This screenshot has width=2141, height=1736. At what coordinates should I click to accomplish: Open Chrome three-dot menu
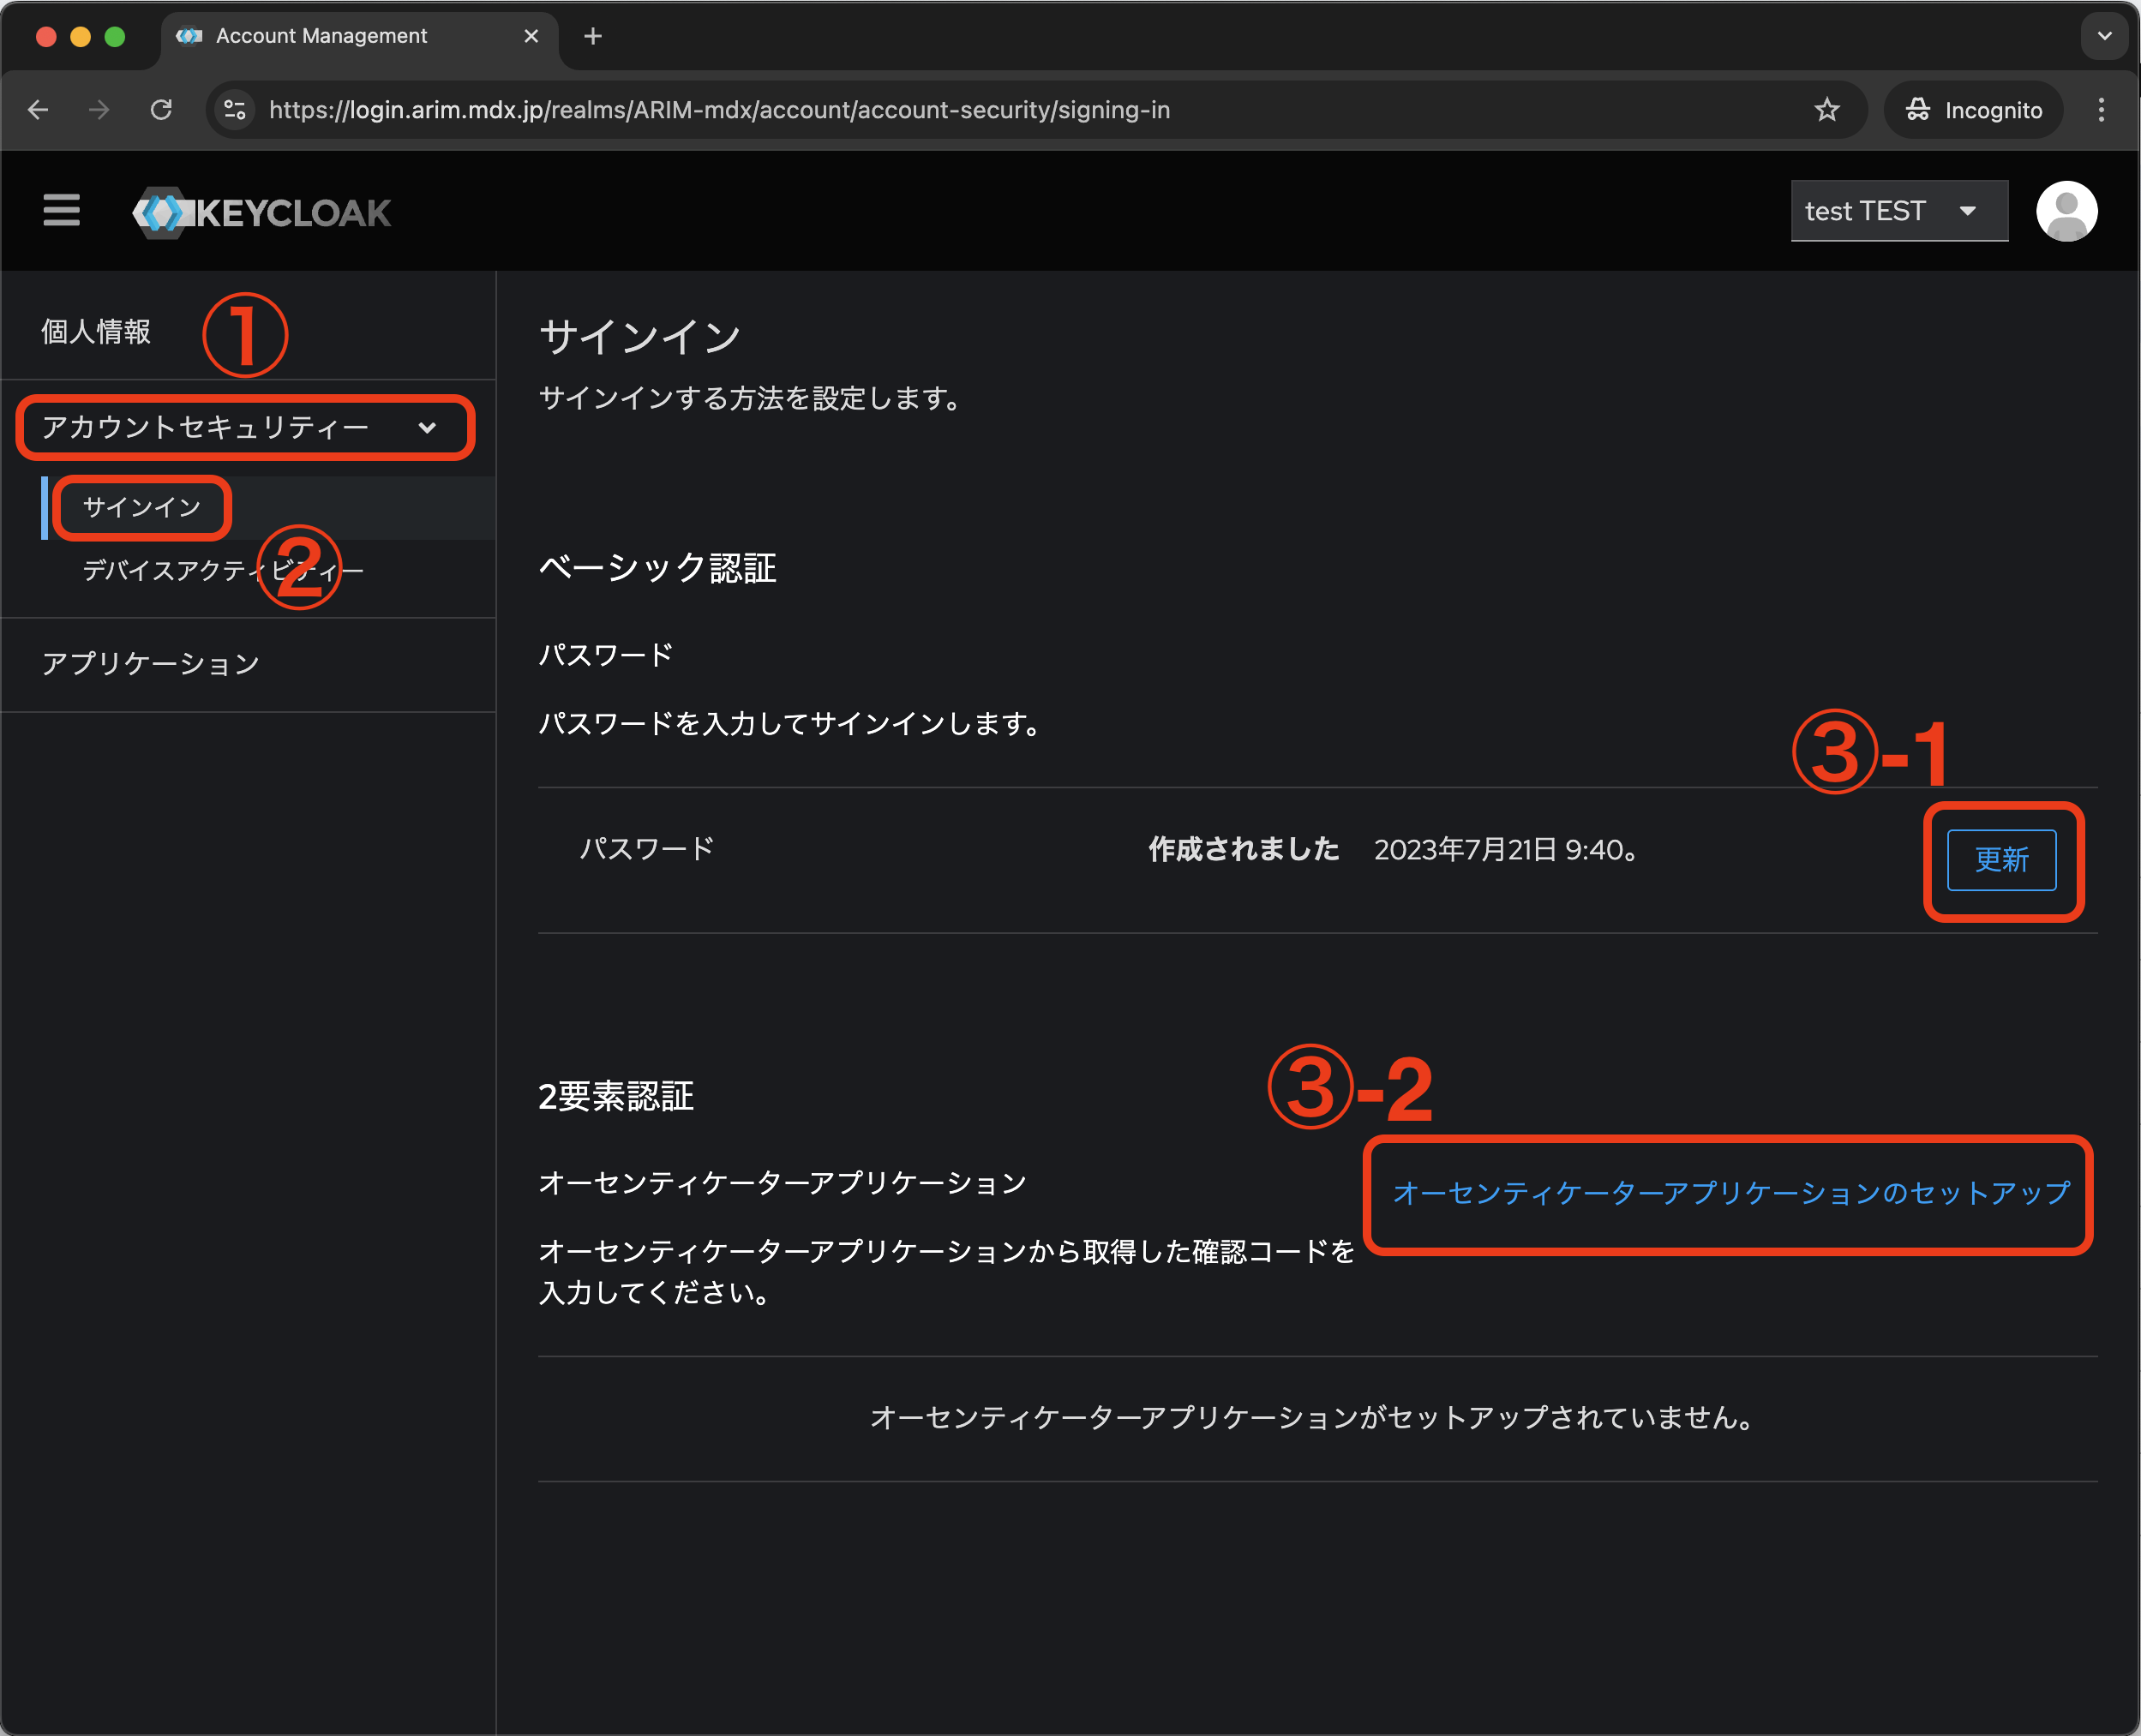pyautogui.click(x=2101, y=110)
